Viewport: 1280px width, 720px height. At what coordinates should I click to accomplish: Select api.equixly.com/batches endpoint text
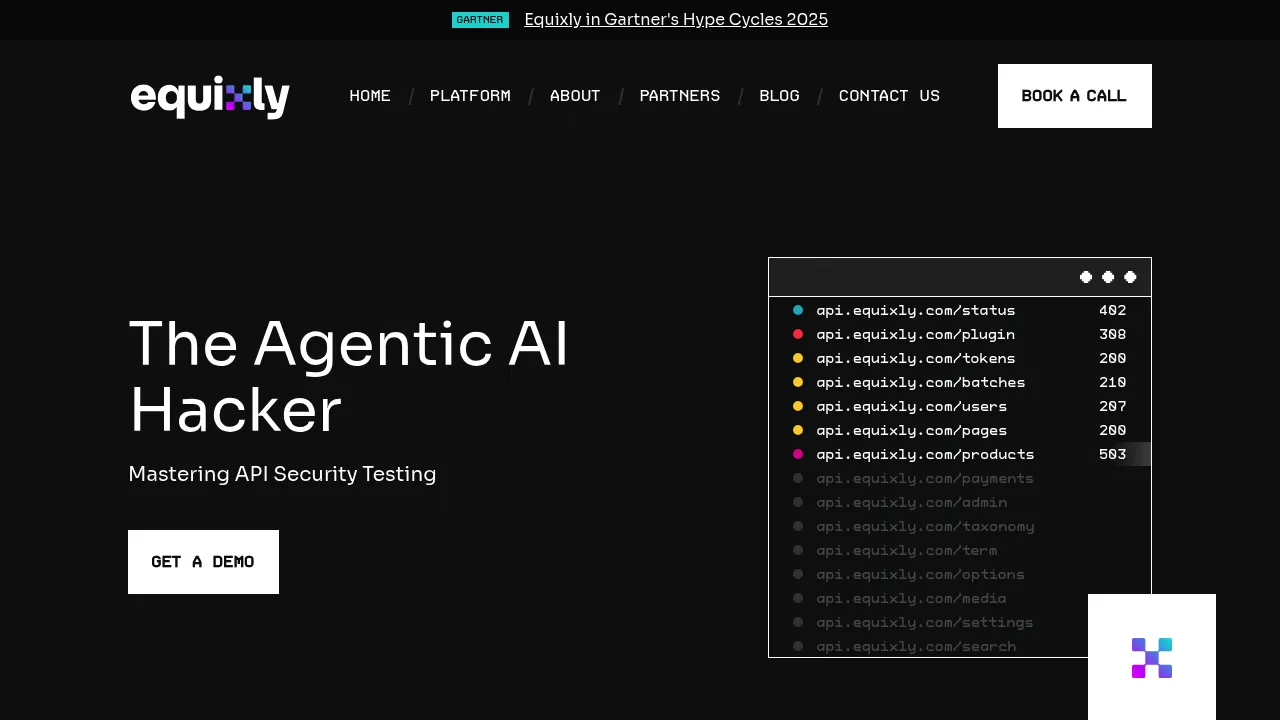[x=921, y=382]
